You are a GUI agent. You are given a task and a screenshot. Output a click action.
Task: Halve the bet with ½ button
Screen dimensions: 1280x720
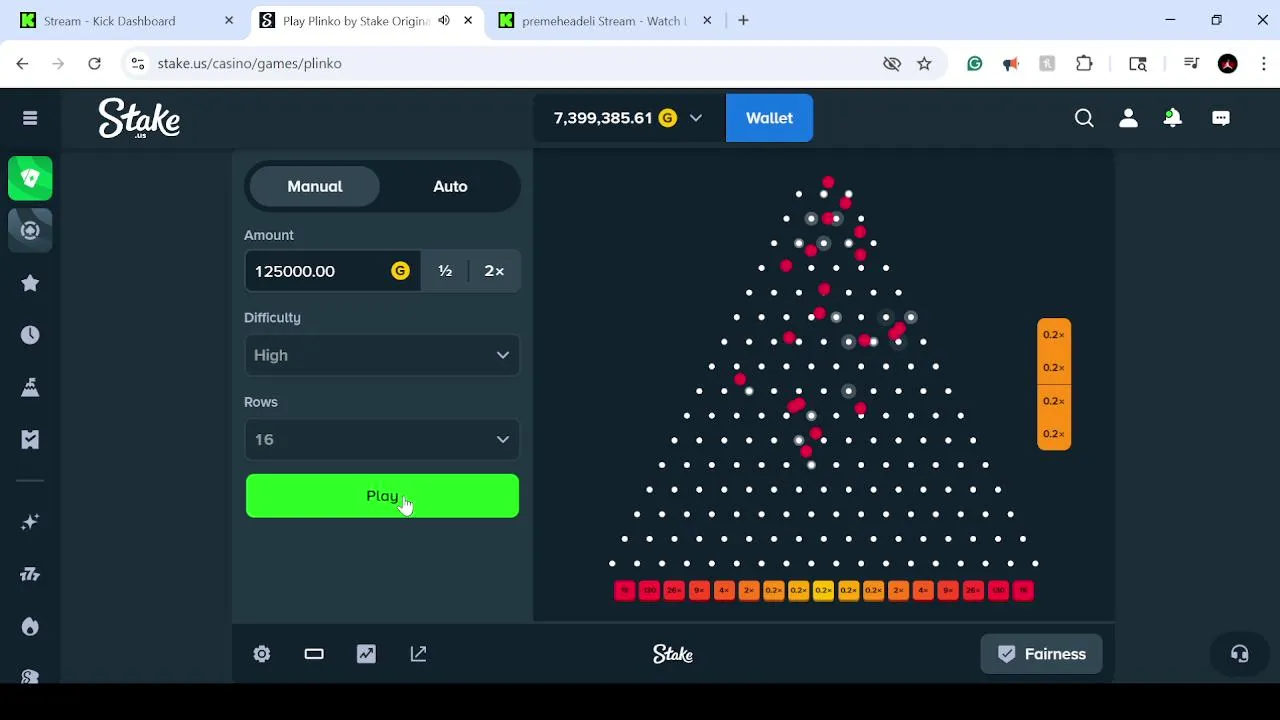pyautogui.click(x=445, y=271)
